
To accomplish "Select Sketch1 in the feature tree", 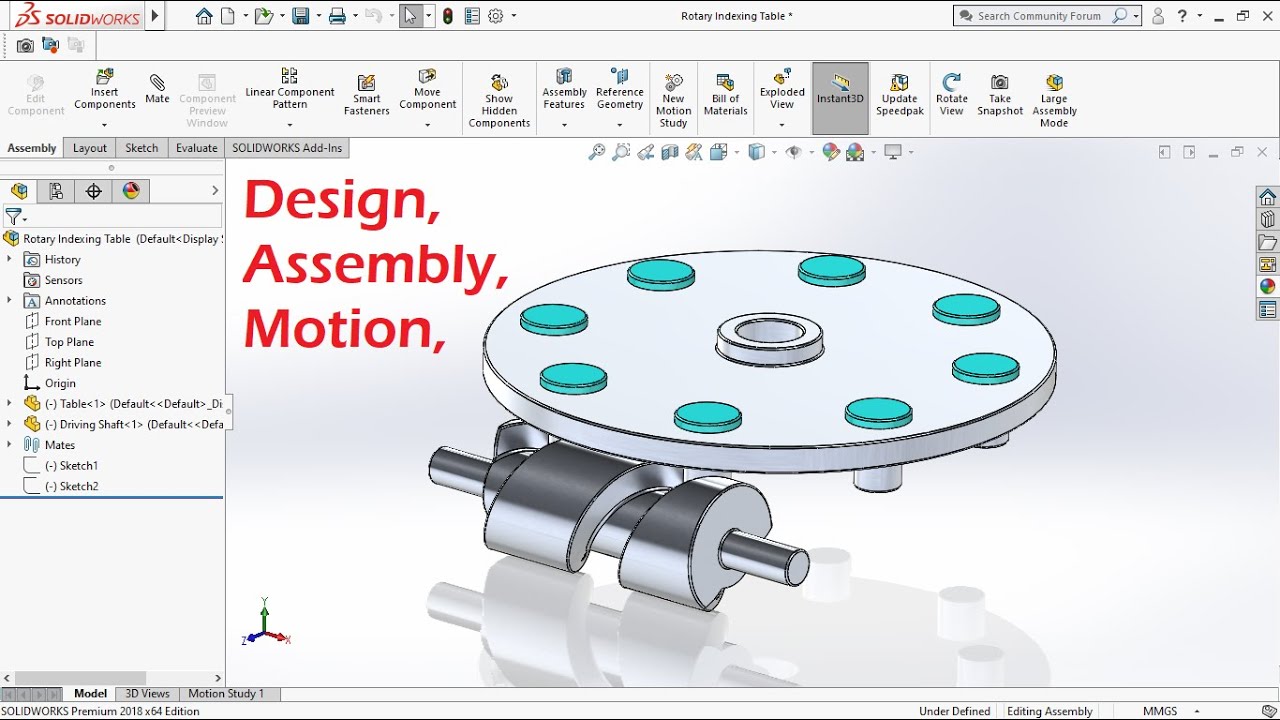I will (x=71, y=466).
